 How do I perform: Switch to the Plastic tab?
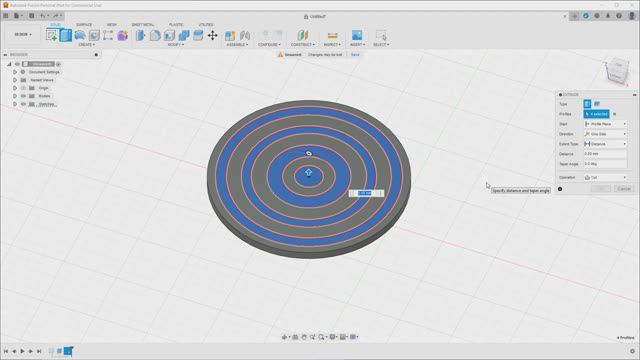click(176, 25)
